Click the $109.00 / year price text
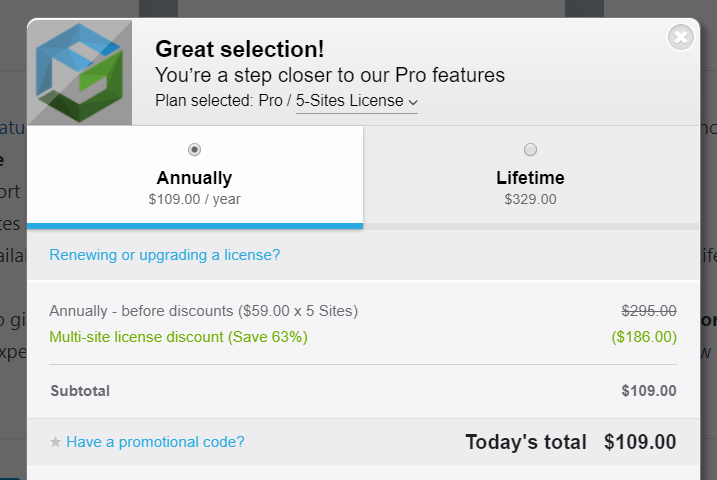The height and width of the screenshot is (480, 717). pos(194,199)
